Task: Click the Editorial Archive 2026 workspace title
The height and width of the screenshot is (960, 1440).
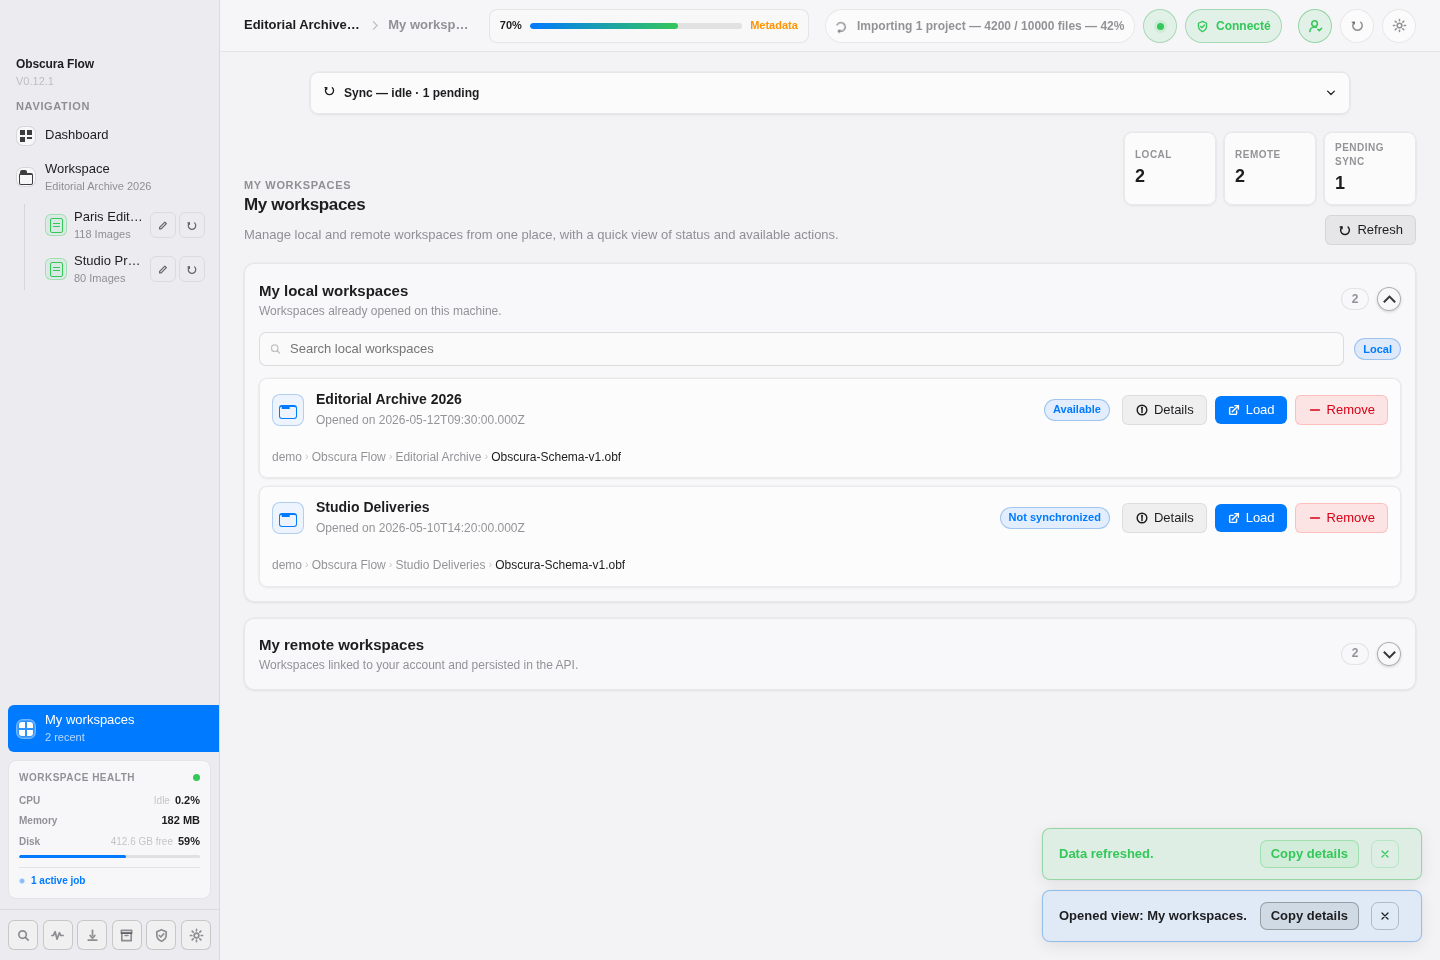Action: [x=389, y=399]
